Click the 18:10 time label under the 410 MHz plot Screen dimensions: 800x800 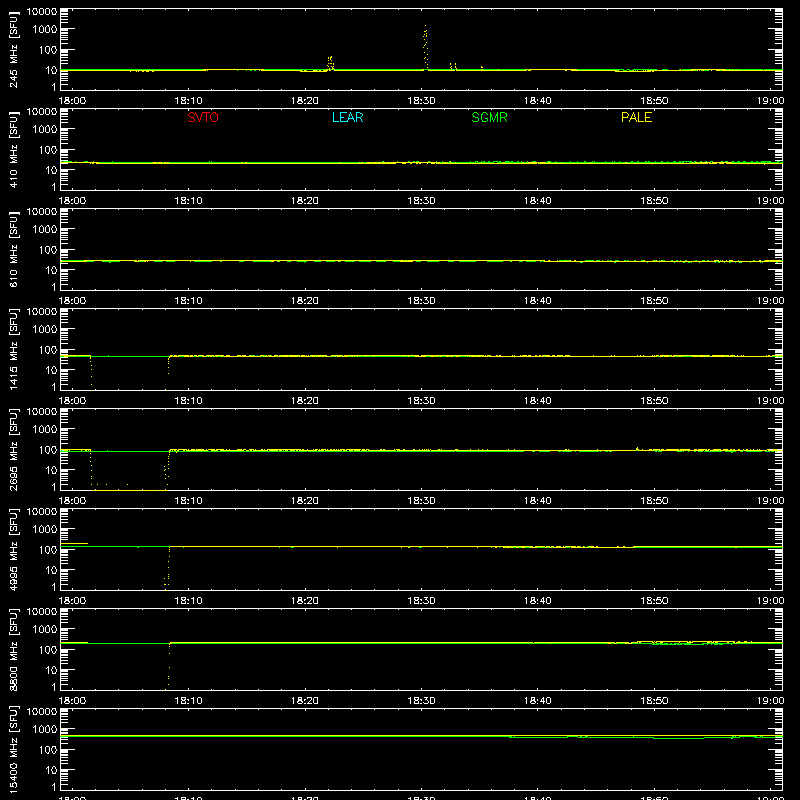pos(188,201)
